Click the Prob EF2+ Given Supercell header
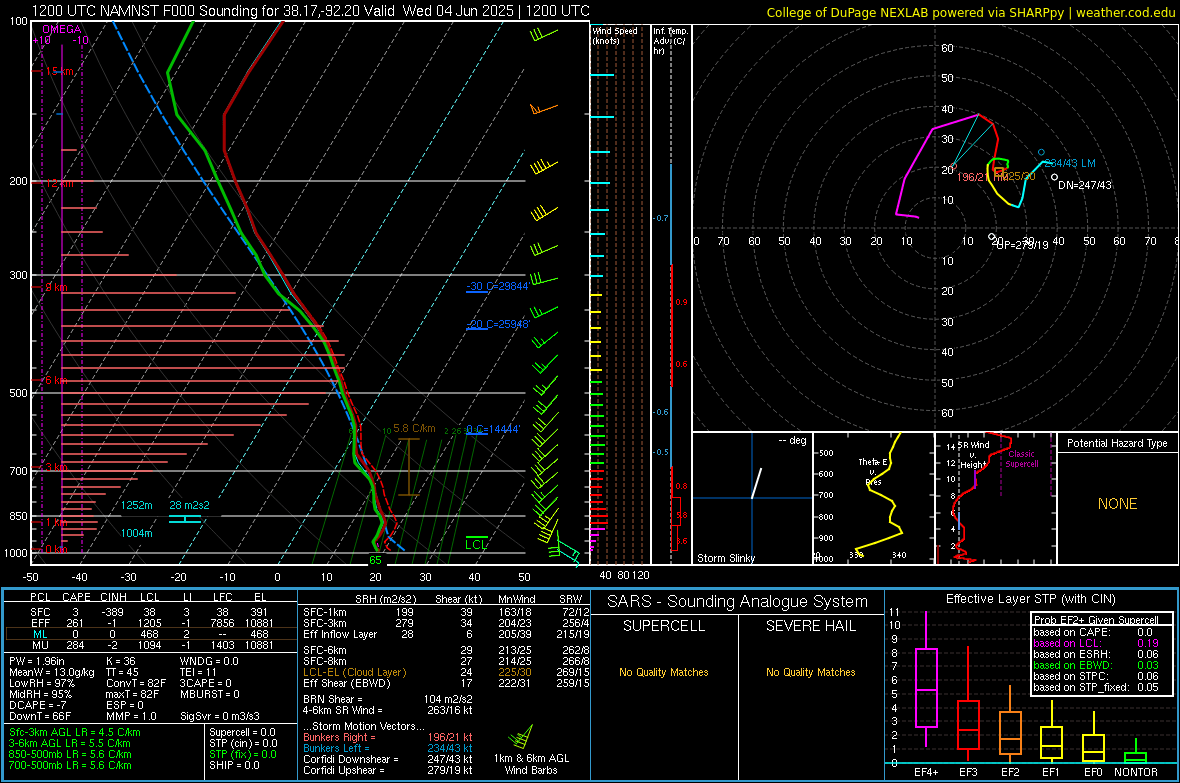The image size is (1180, 783). [1096, 620]
